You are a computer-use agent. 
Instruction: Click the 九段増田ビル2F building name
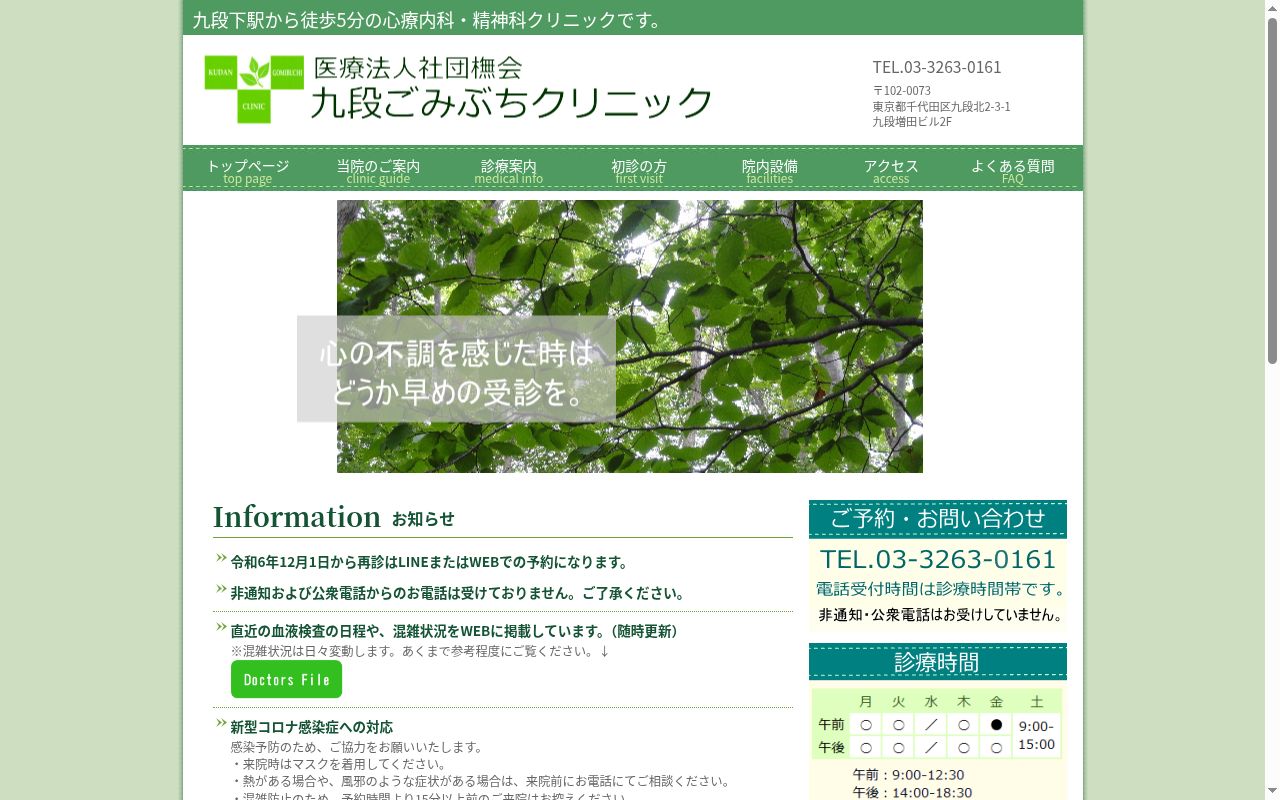point(912,122)
